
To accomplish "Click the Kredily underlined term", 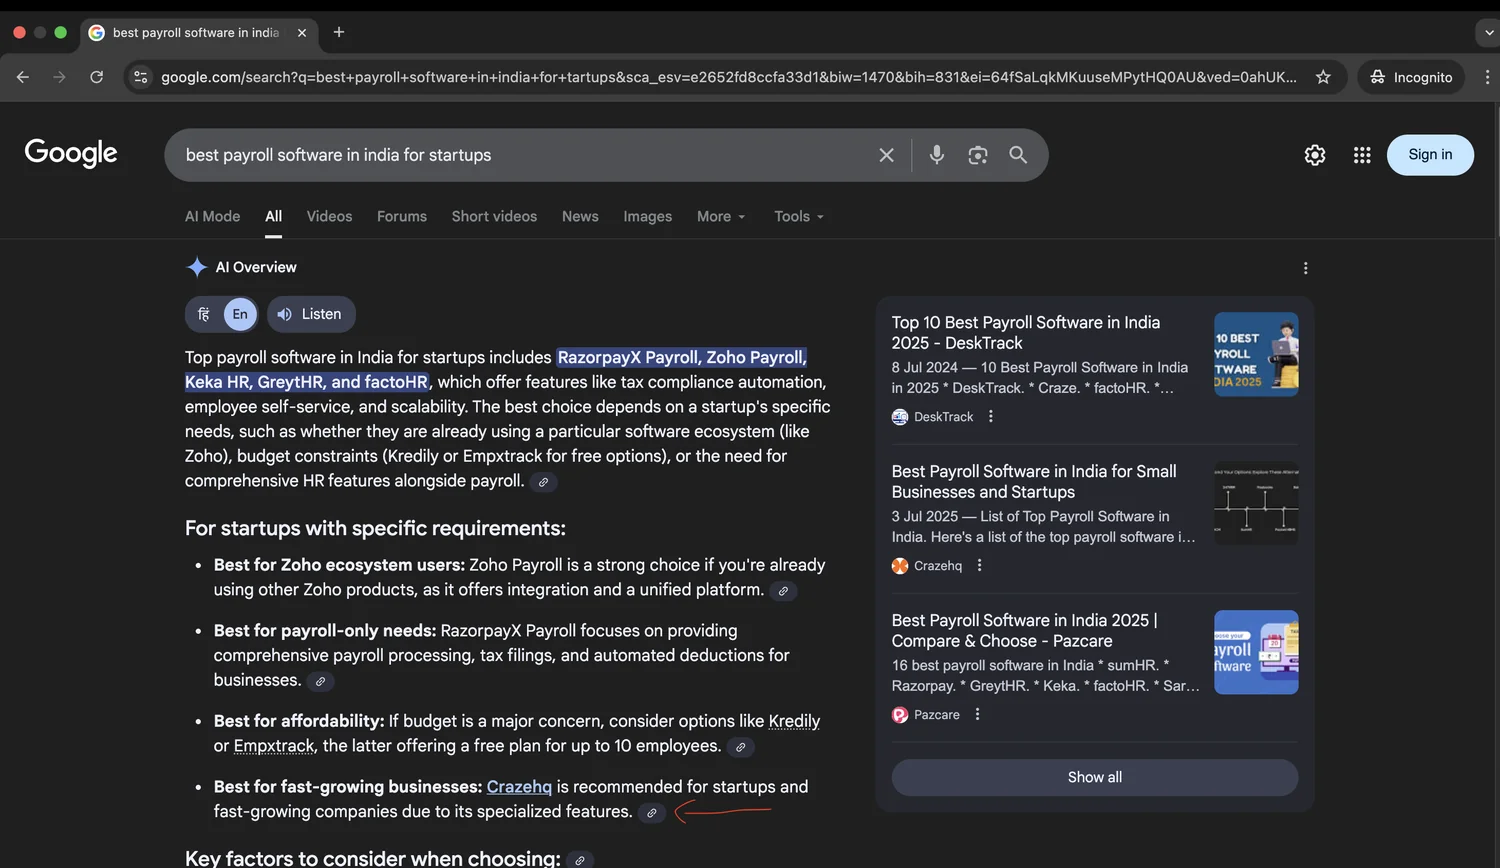I will pos(794,721).
